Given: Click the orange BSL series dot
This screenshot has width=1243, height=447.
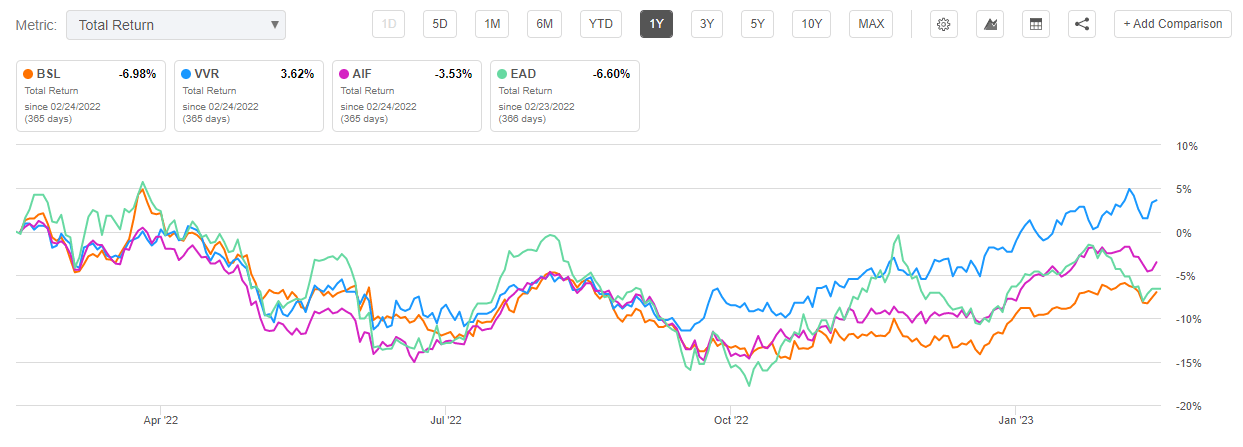Looking at the screenshot, I should 27,73.
